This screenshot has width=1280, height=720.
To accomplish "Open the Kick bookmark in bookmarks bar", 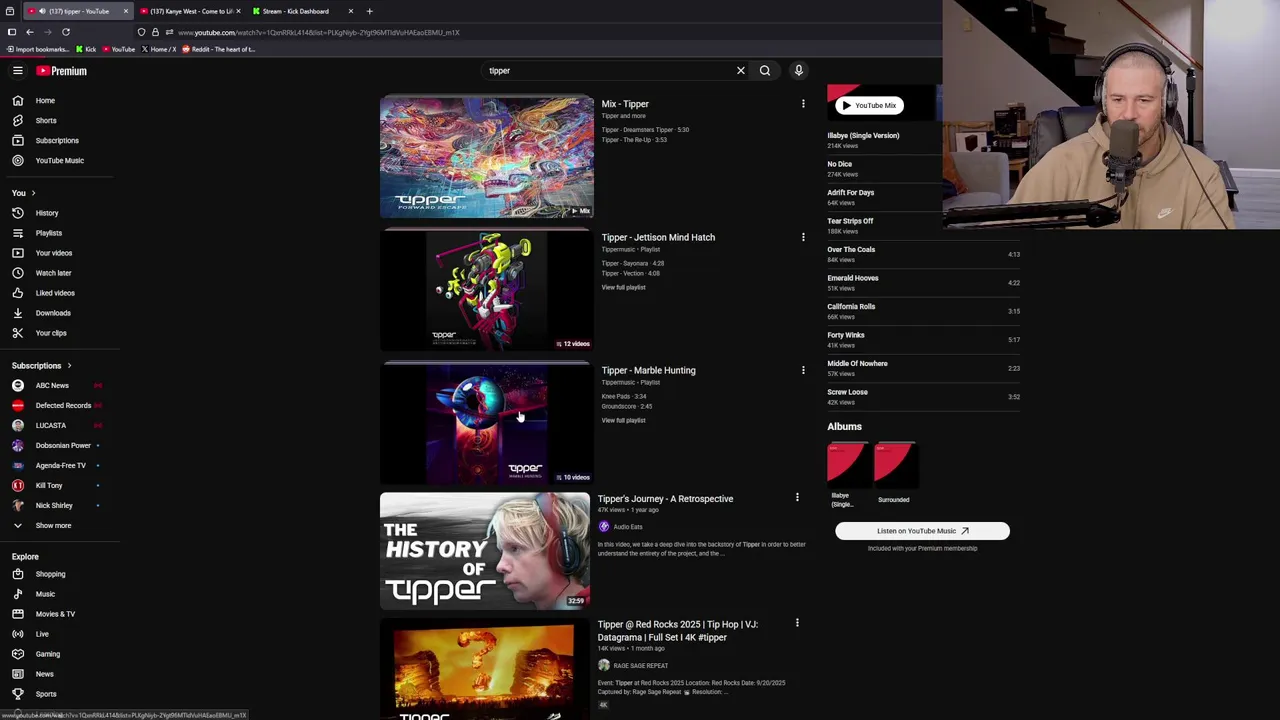I will click(x=86, y=49).
